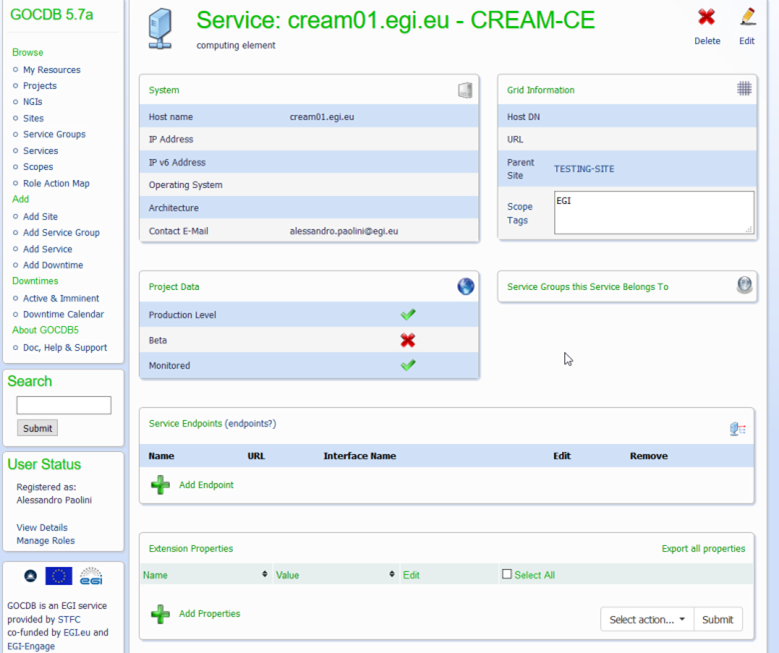
Task: Click the System panel server icon
Action: point(465,90)
